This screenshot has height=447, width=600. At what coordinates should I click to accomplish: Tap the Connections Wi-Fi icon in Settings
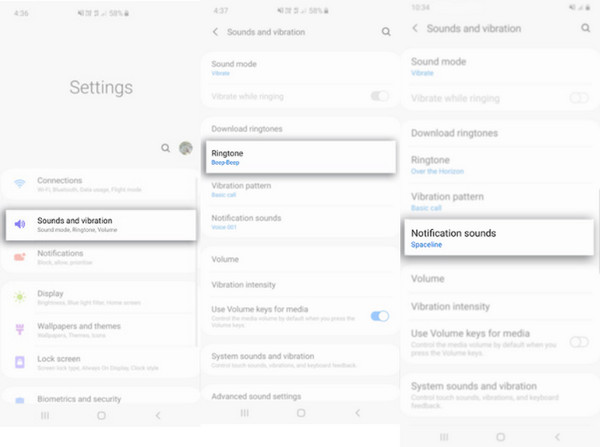tap(20, 185)
